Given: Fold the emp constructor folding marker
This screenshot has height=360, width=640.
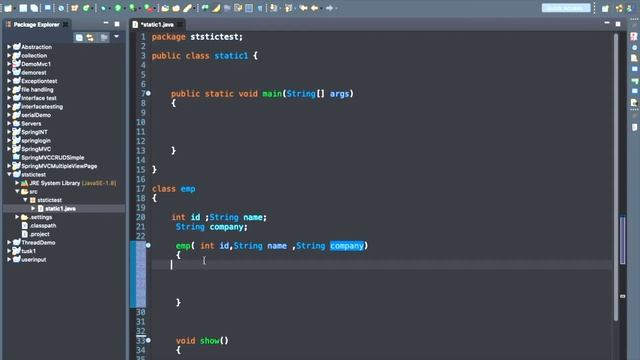Looking at the screenshot, I should (148, 245).
